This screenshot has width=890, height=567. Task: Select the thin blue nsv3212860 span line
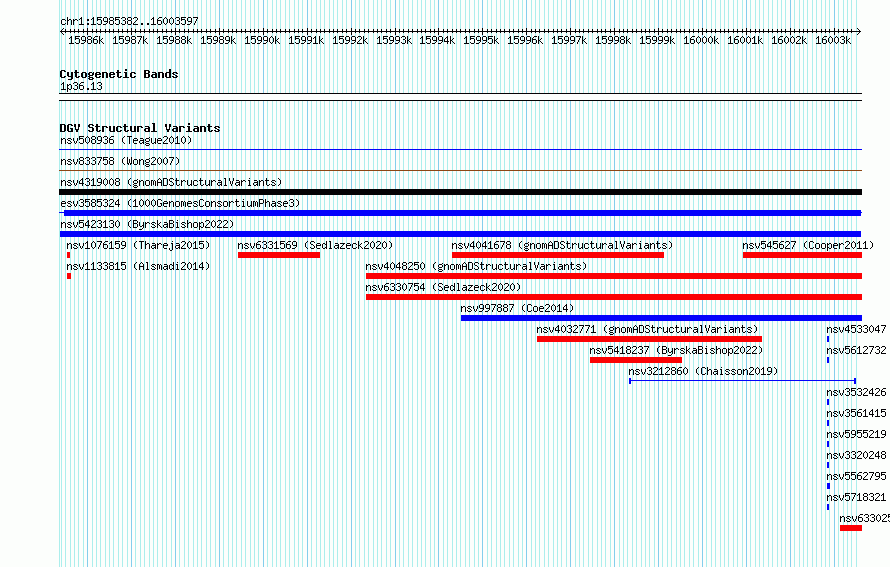[x=742, y=381]
